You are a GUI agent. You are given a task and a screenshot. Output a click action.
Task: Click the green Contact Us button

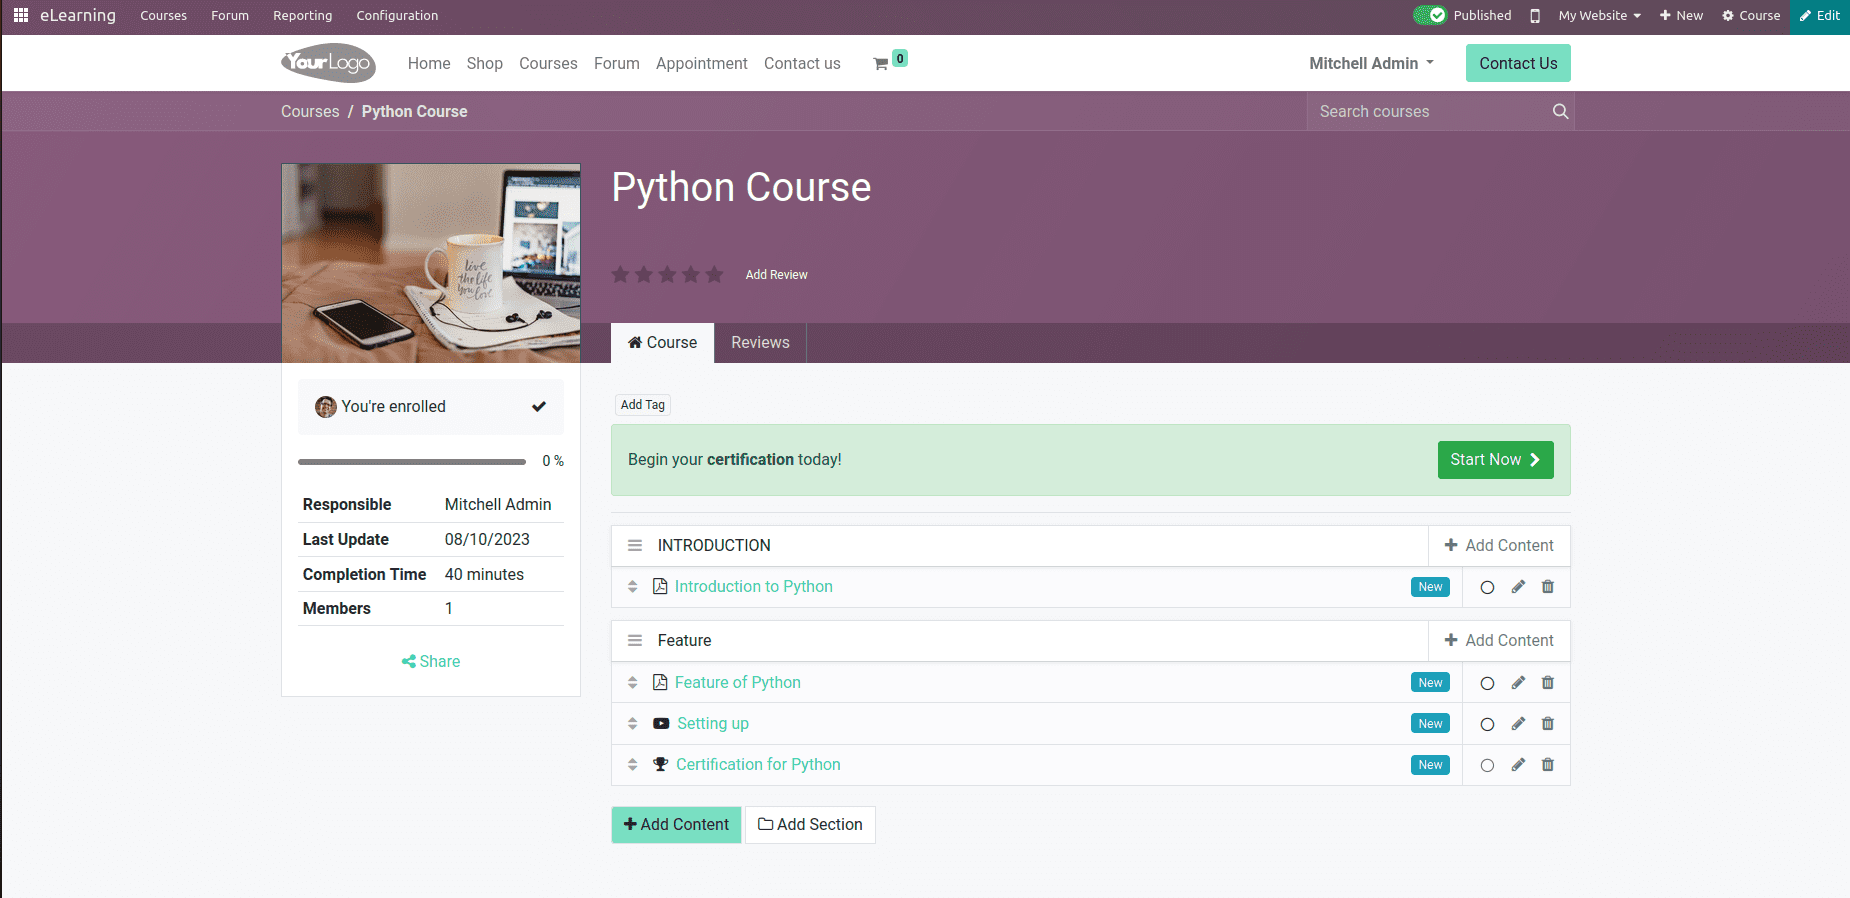tap(1518, 63)
